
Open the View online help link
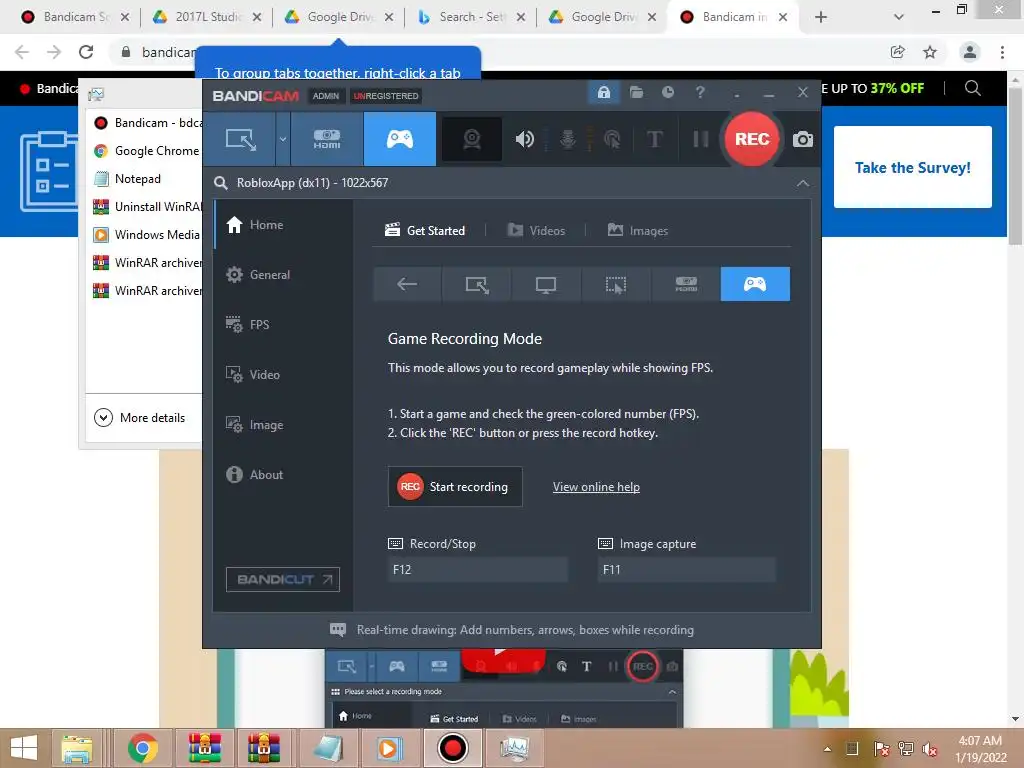(x=596, y=487)
